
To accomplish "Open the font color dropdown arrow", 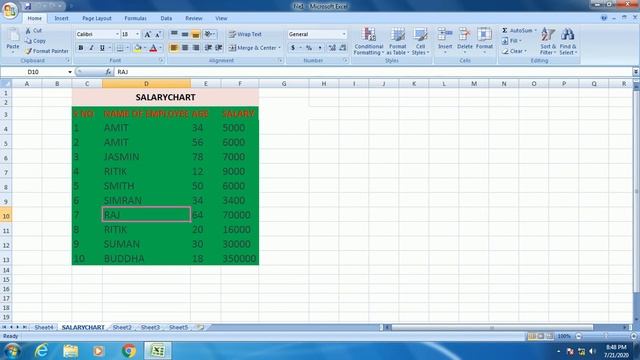I will 160,48.
